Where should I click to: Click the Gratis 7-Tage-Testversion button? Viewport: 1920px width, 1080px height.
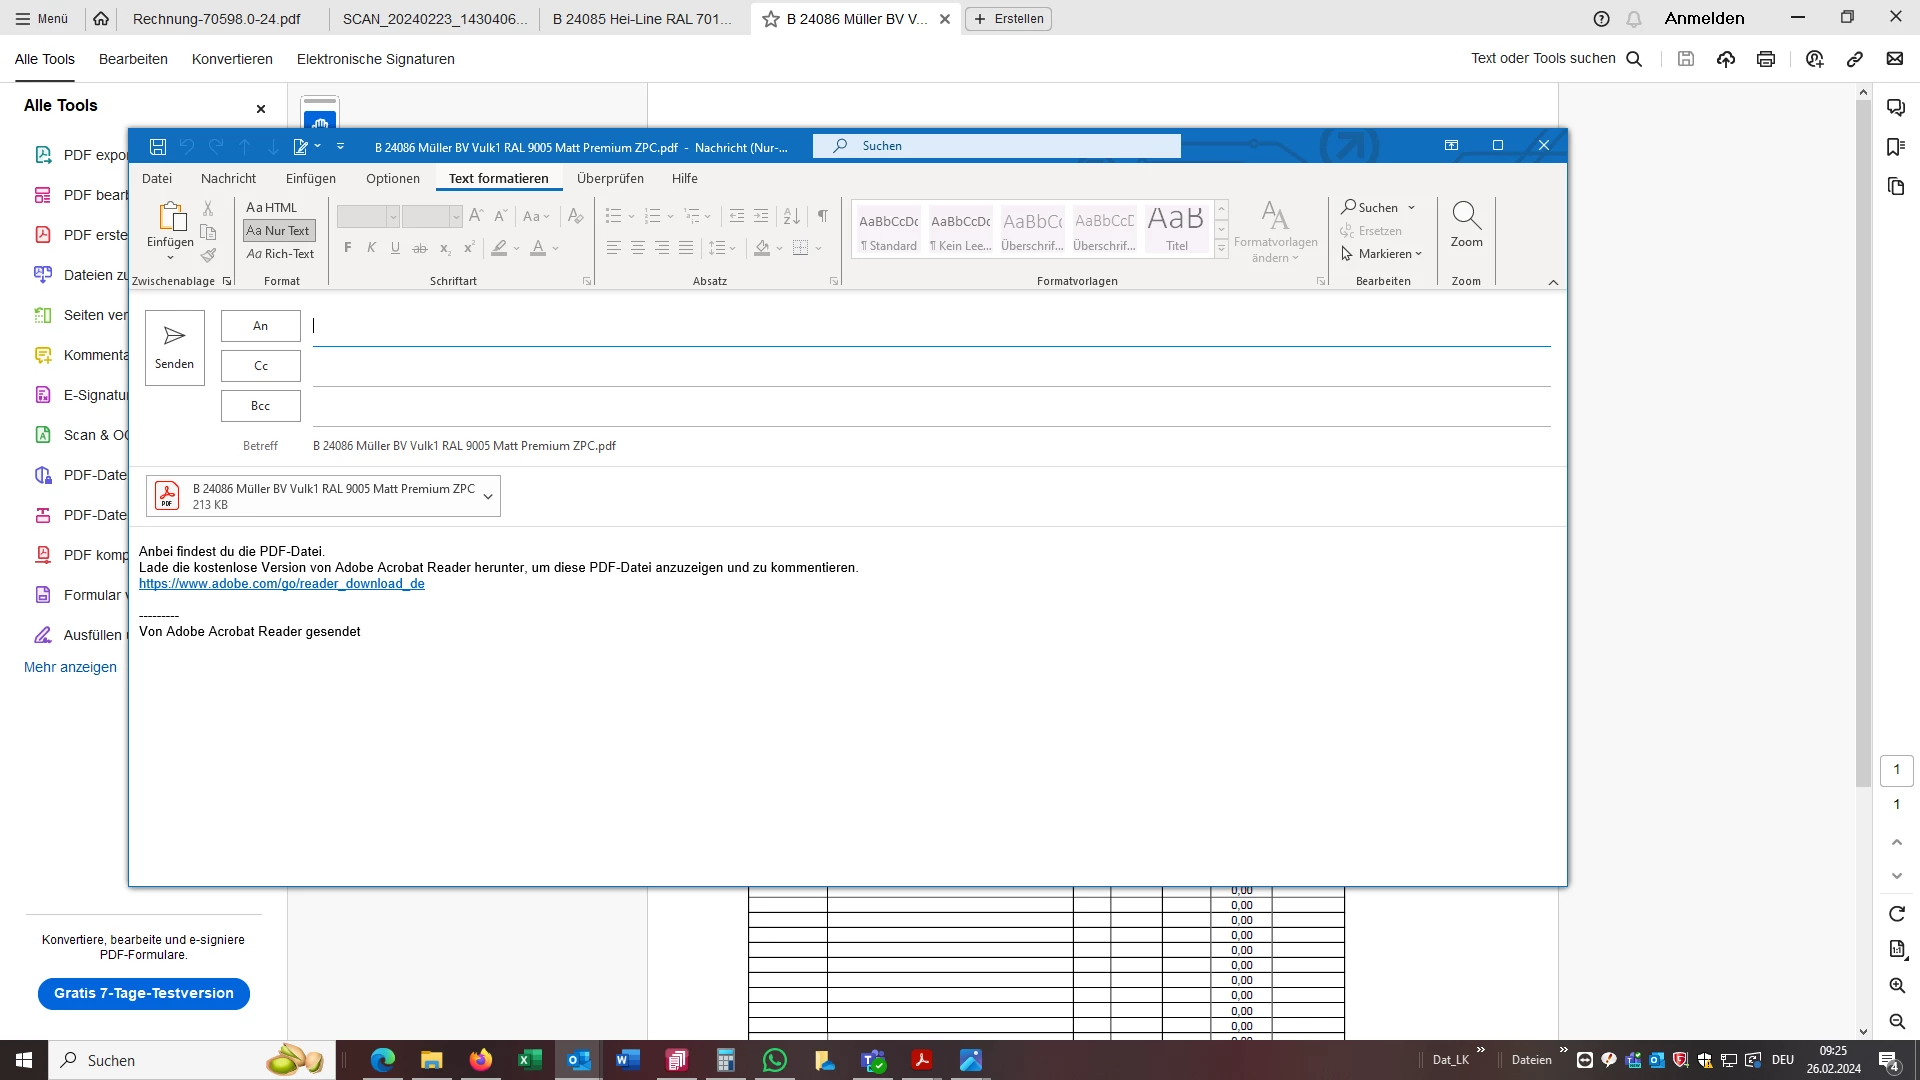[144, 993]
